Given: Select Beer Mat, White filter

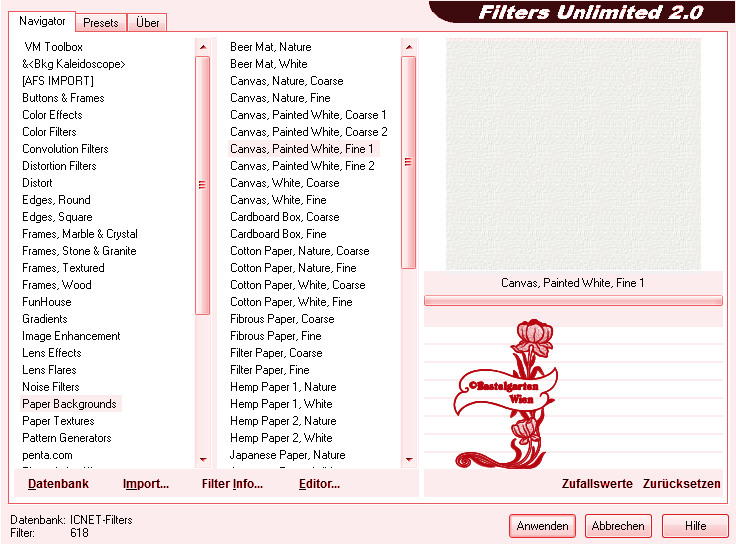Looking at the screenshot, I should pos(269,64).
